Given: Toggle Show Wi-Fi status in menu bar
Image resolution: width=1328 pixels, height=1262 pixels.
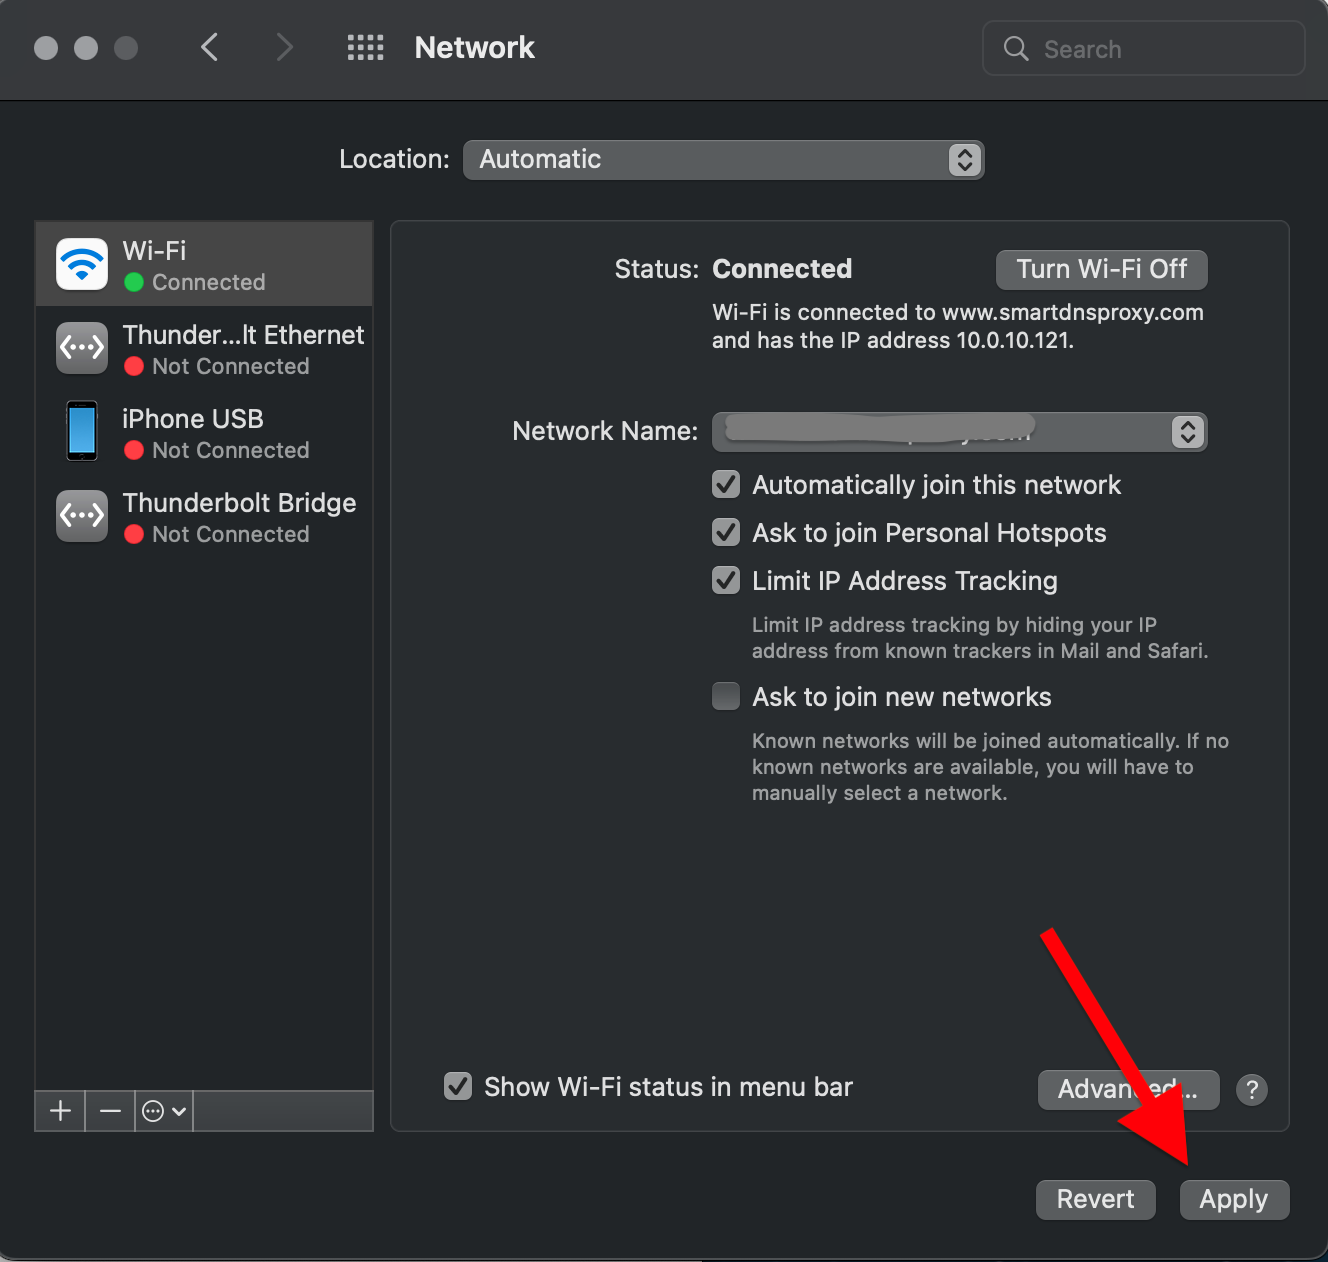Looking at the screenshot, I should coord(458,1086).
